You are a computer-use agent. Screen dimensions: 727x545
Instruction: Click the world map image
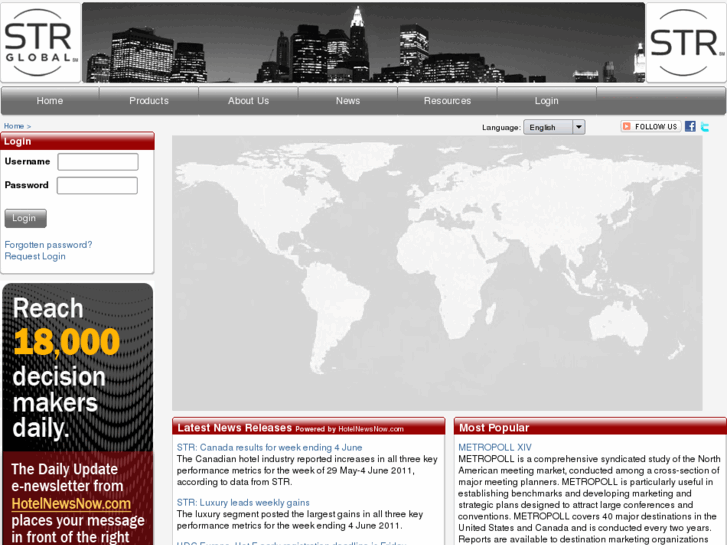(x=437, y=273)
